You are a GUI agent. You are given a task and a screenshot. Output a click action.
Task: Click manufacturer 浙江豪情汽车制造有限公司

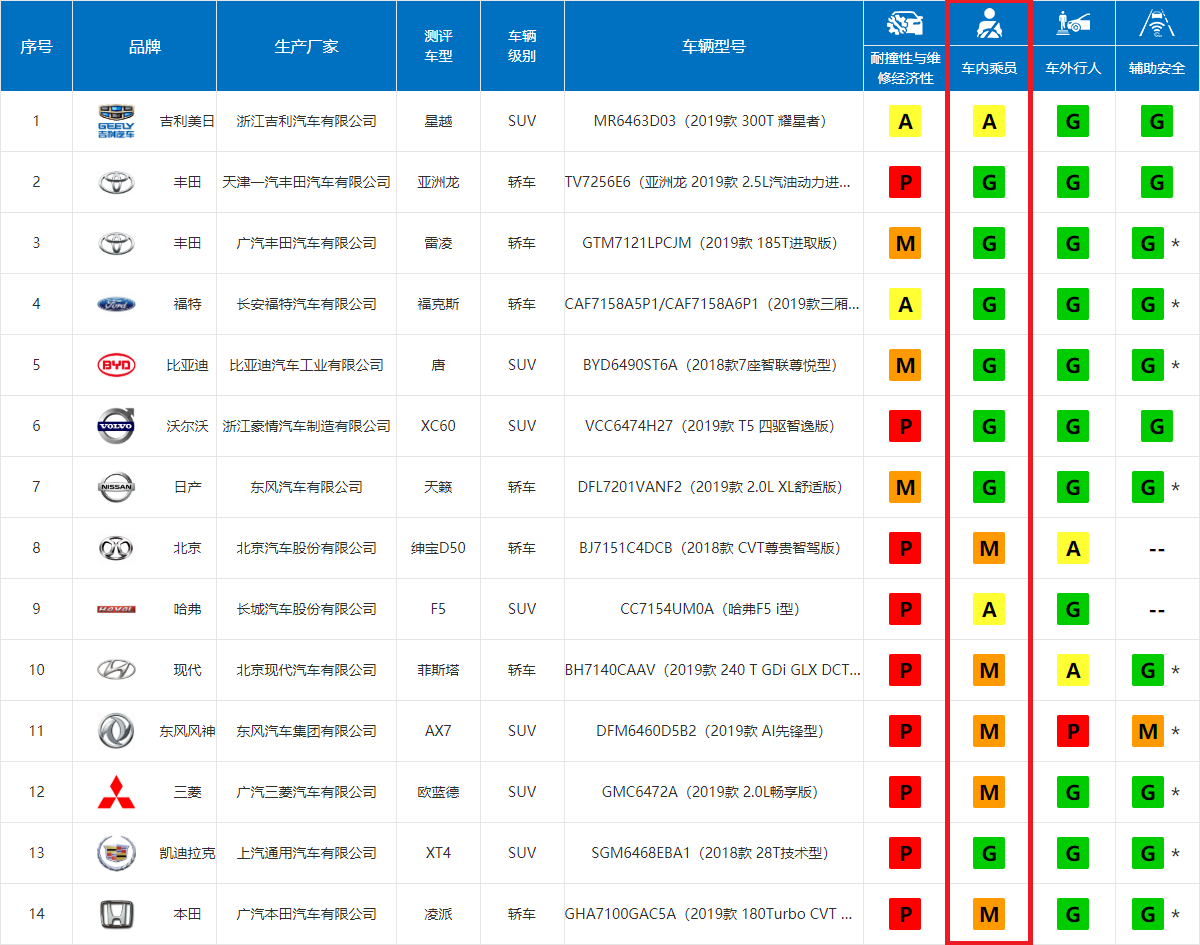coord(306,426)
